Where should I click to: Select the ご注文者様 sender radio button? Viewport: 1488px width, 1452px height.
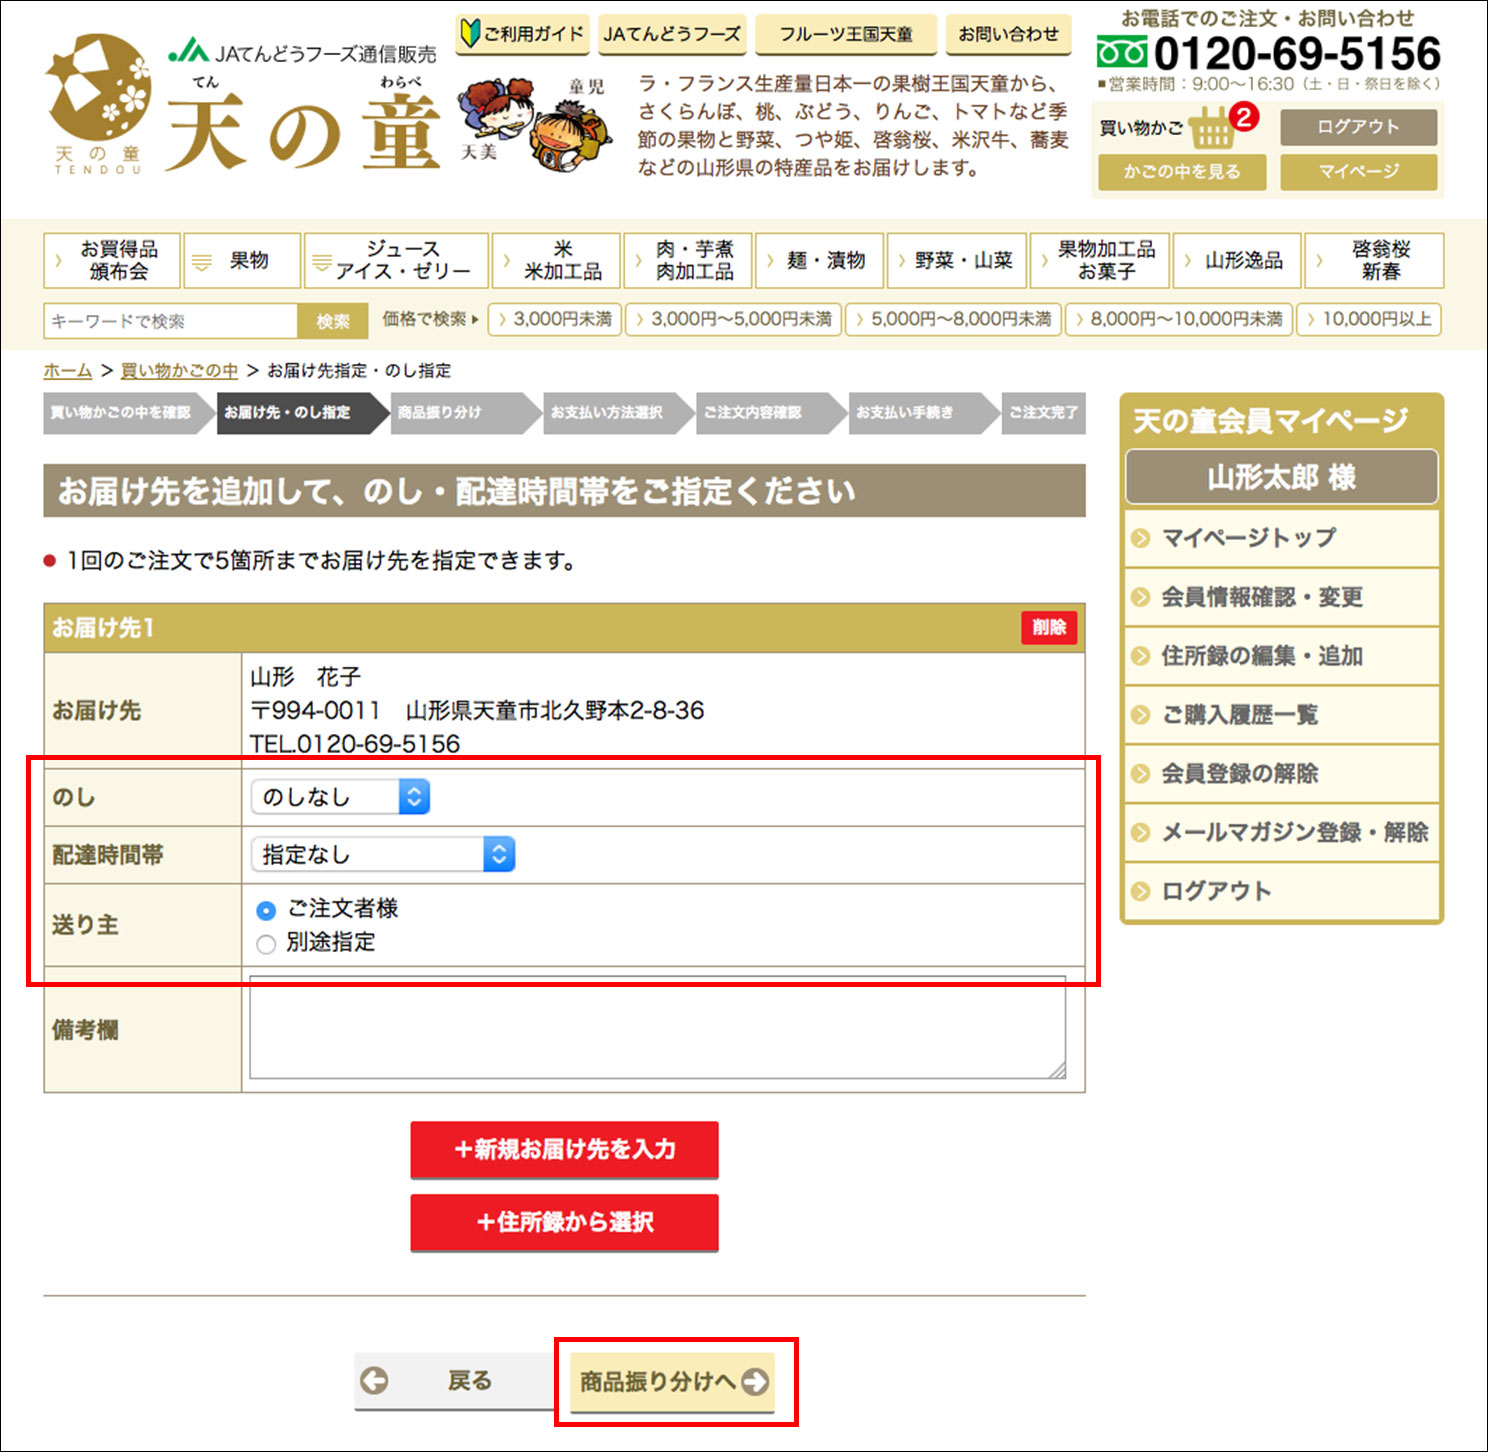coord(266,910)
